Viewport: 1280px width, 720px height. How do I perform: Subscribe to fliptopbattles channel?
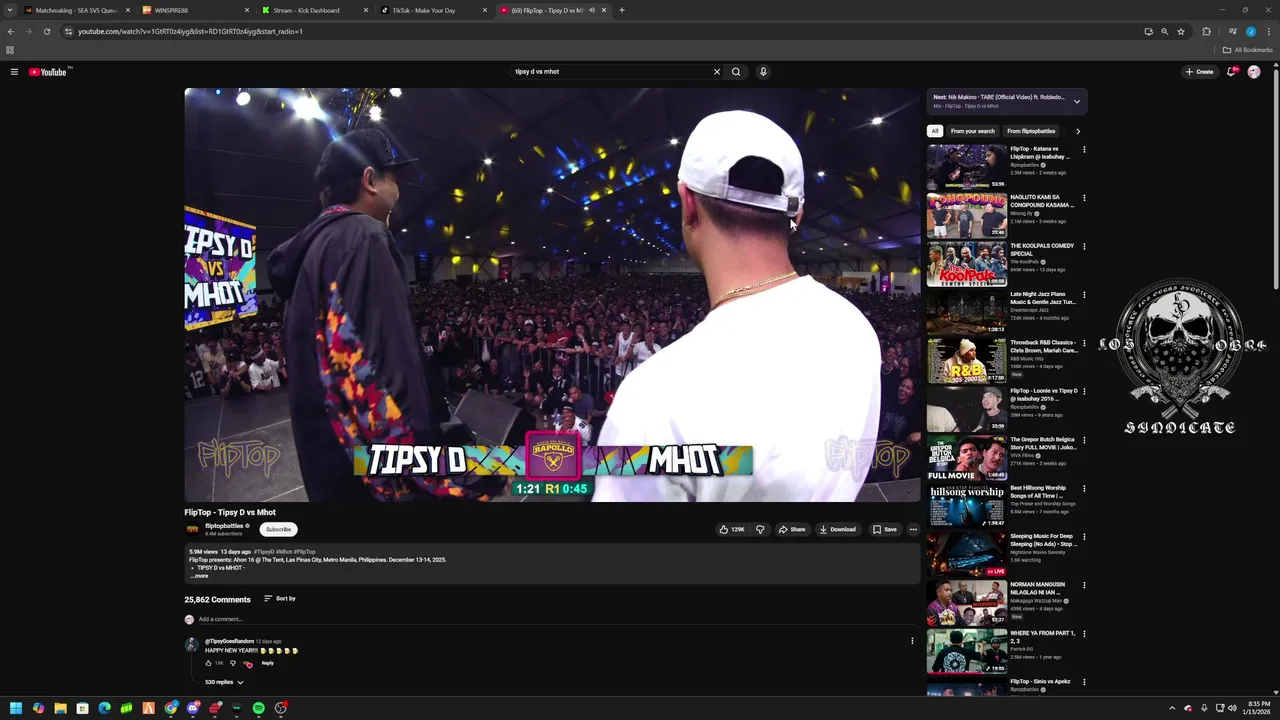click(279, 529)
